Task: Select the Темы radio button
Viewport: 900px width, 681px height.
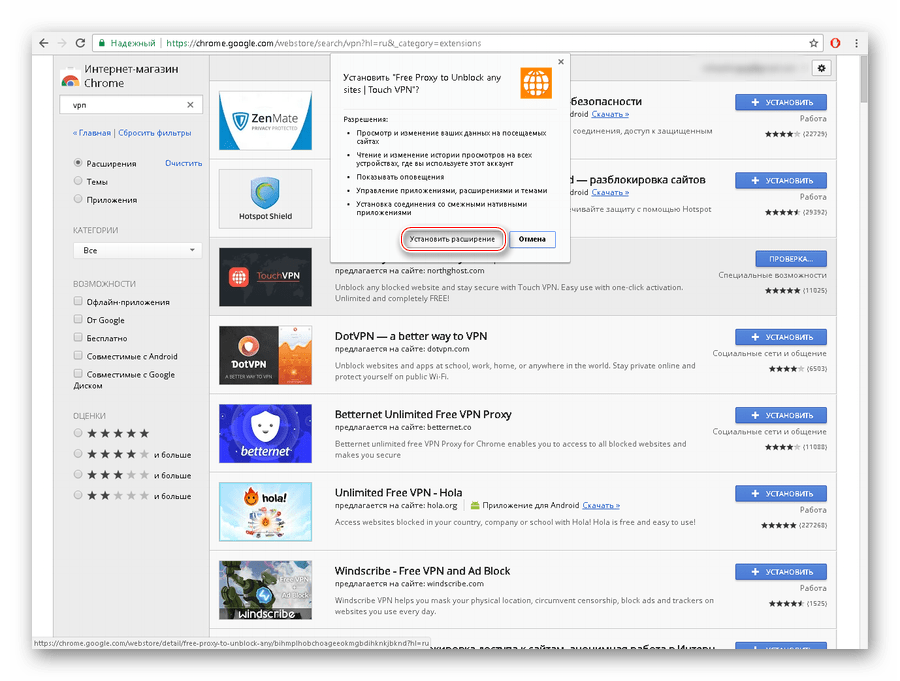Action: point(78,181)
